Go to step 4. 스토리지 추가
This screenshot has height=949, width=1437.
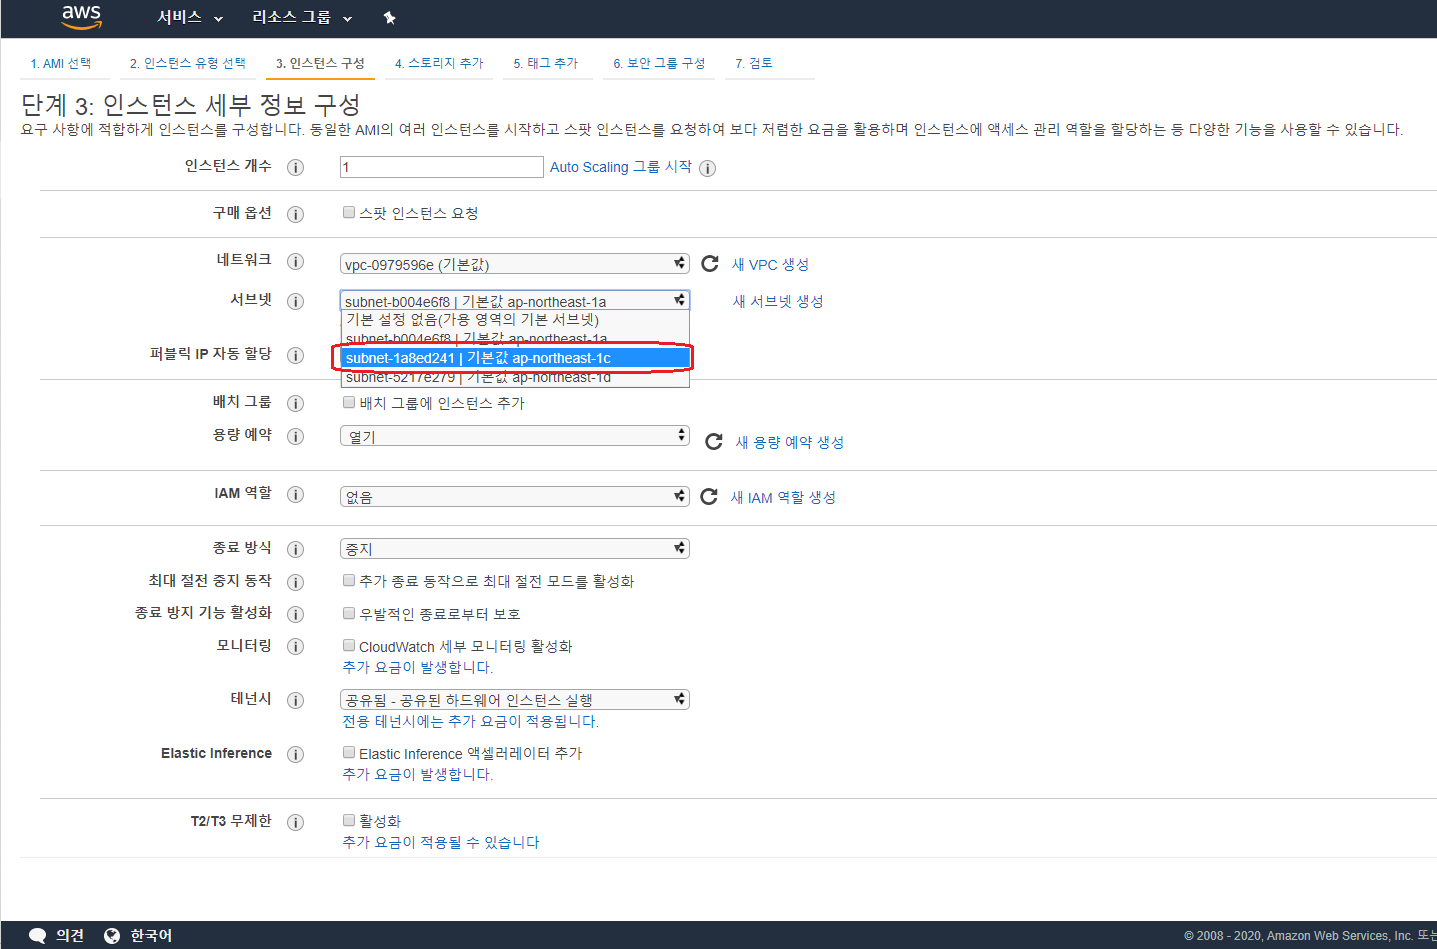[439, 63]
